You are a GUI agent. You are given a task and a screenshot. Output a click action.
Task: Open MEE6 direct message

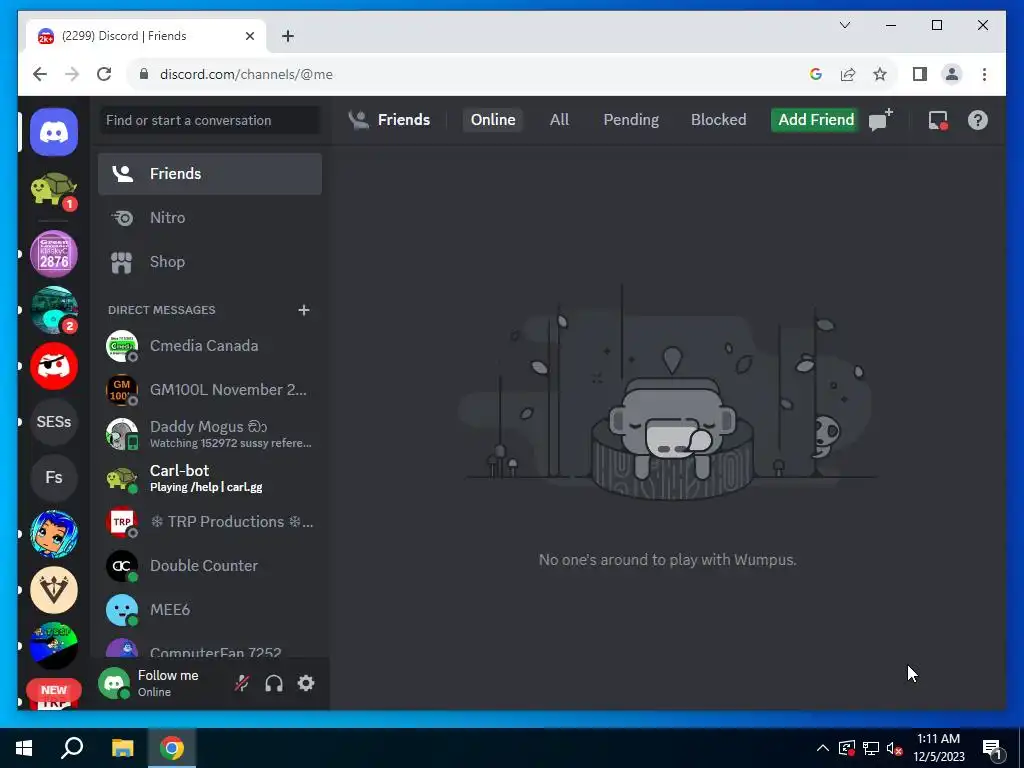[210, 610]
